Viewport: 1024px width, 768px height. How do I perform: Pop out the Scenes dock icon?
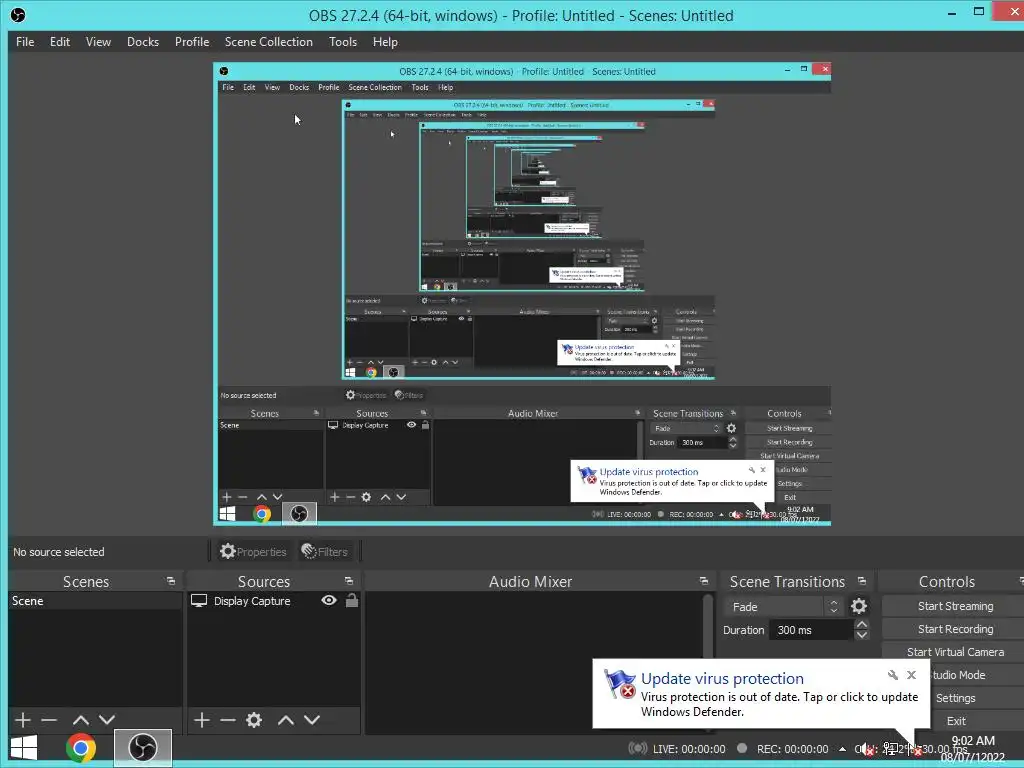(x=171, y=581)
